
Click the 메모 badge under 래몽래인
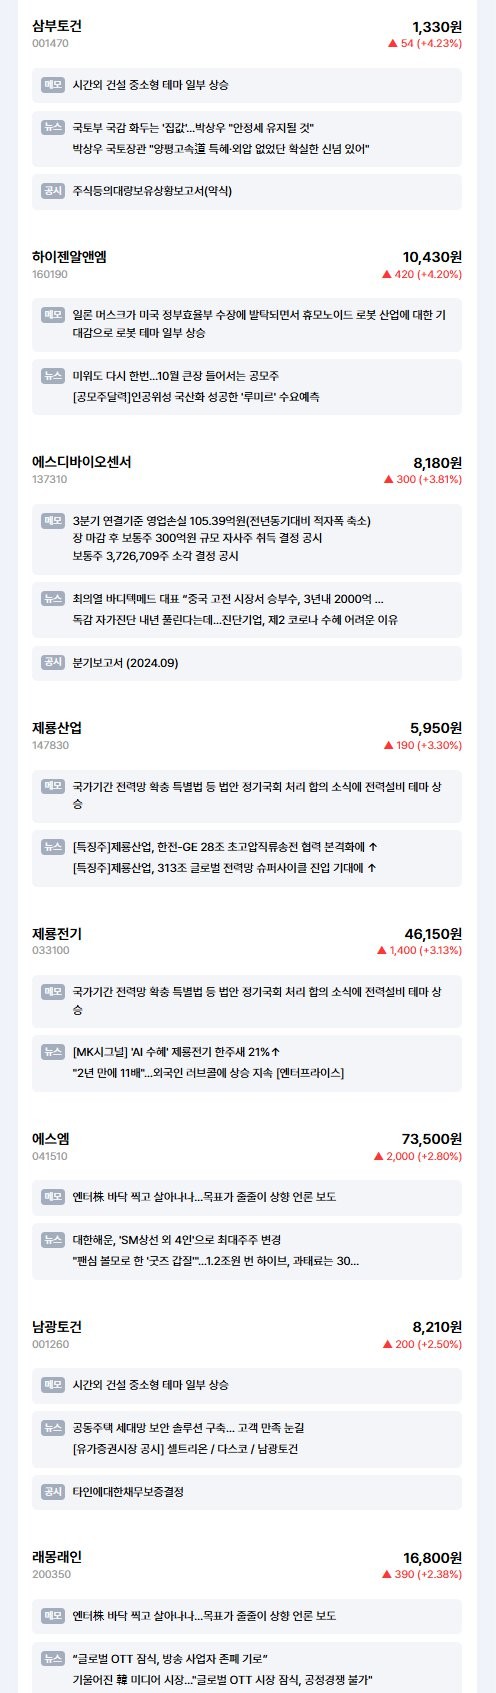pos(53,1615)
